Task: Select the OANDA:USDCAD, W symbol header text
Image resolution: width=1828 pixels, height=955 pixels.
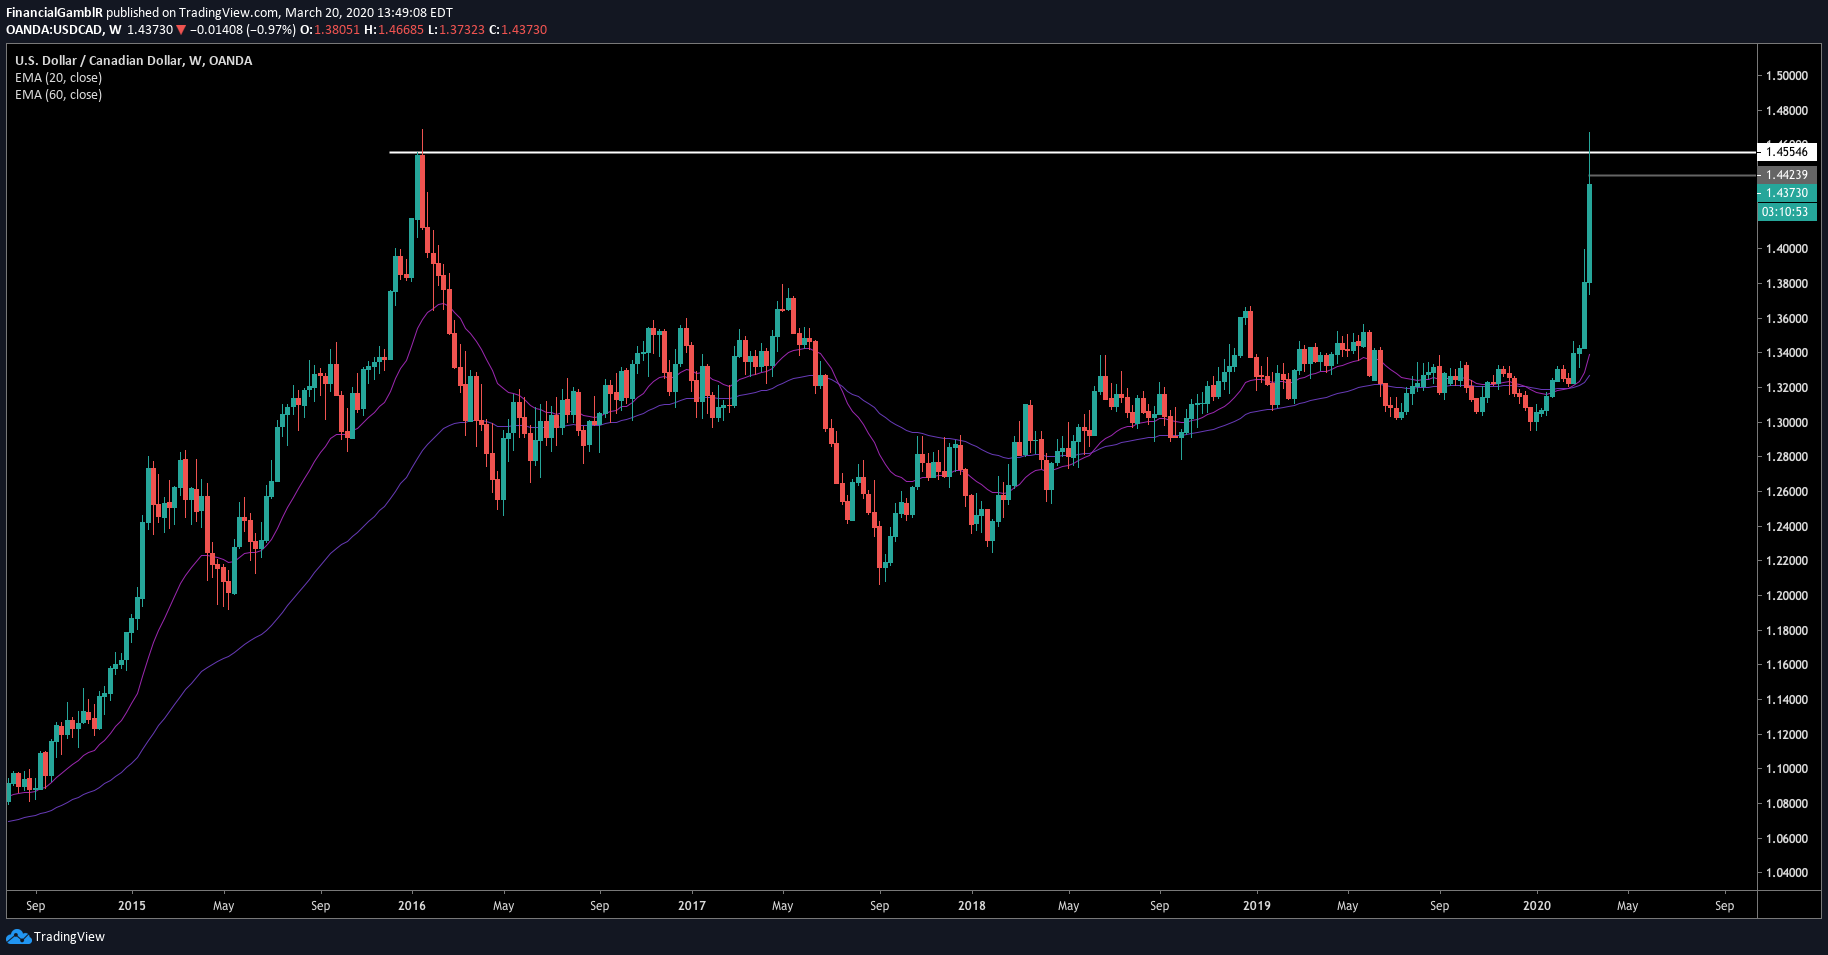Action: coord(63,30)
